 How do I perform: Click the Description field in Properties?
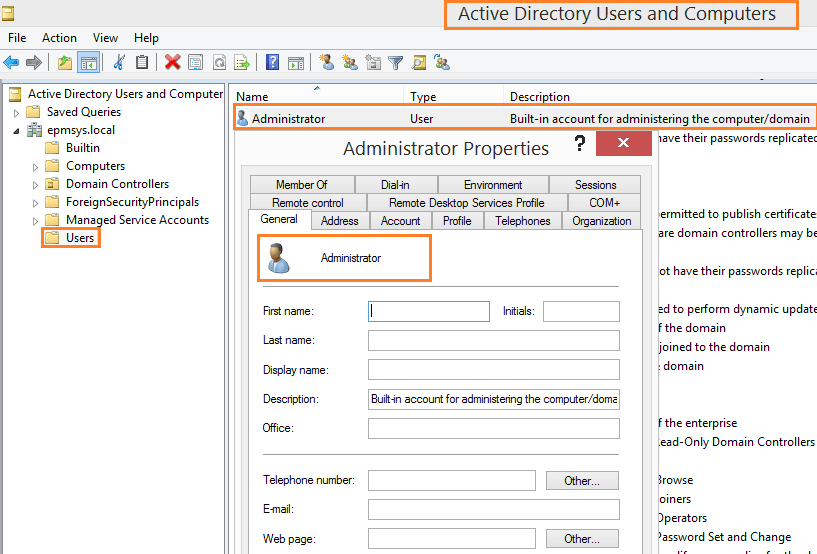point(494,399)
